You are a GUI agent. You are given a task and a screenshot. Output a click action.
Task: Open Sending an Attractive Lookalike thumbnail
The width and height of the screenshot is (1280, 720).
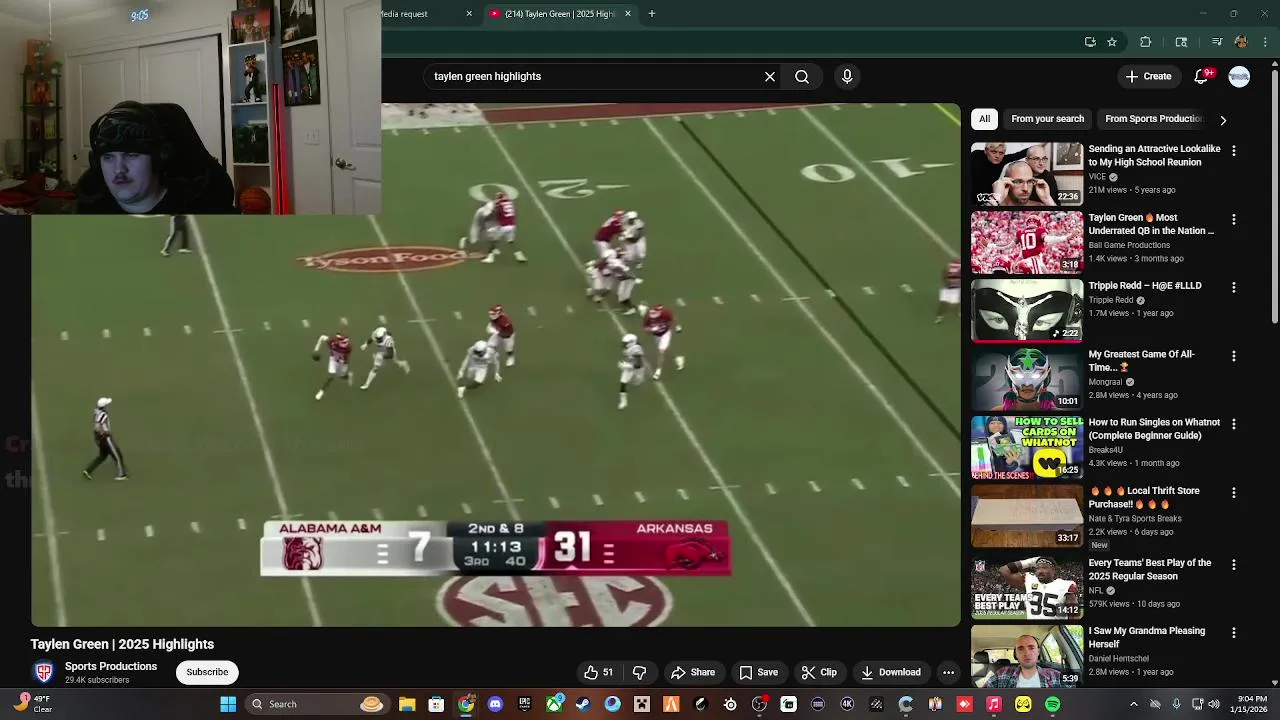[x=1027, y=174]
